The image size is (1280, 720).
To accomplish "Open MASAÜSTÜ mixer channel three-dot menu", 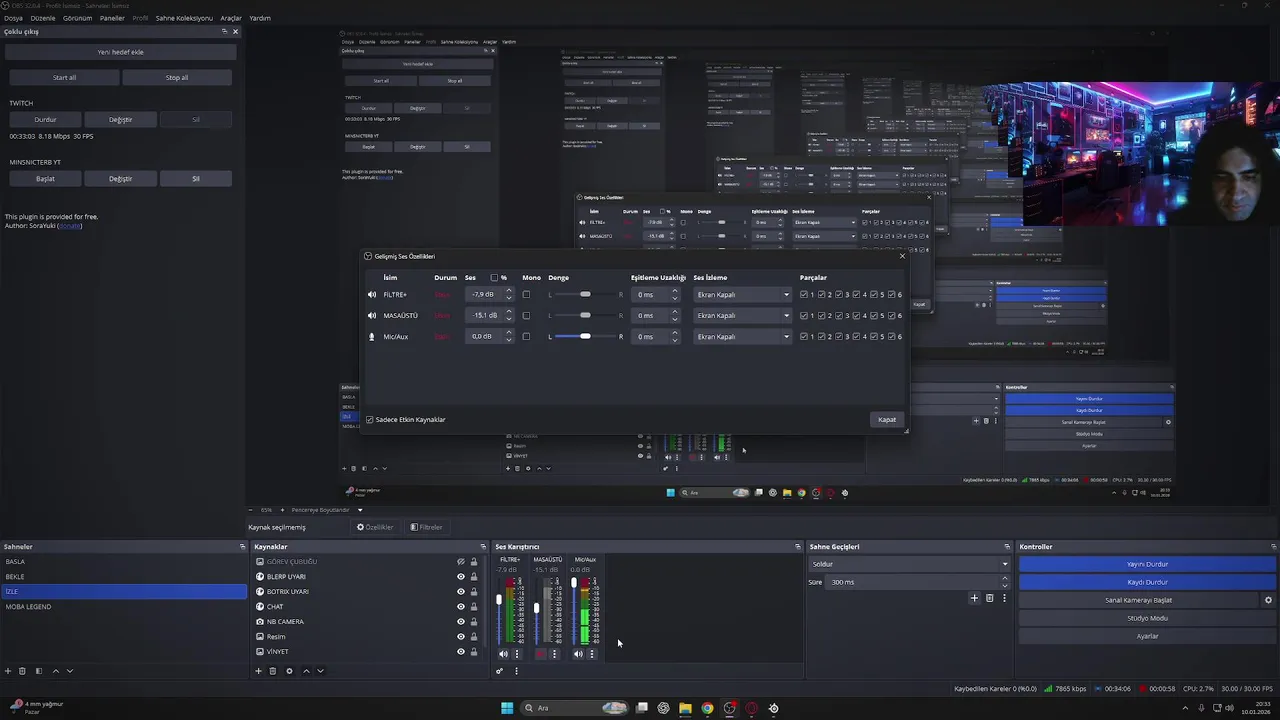I will tap(554, 654).
